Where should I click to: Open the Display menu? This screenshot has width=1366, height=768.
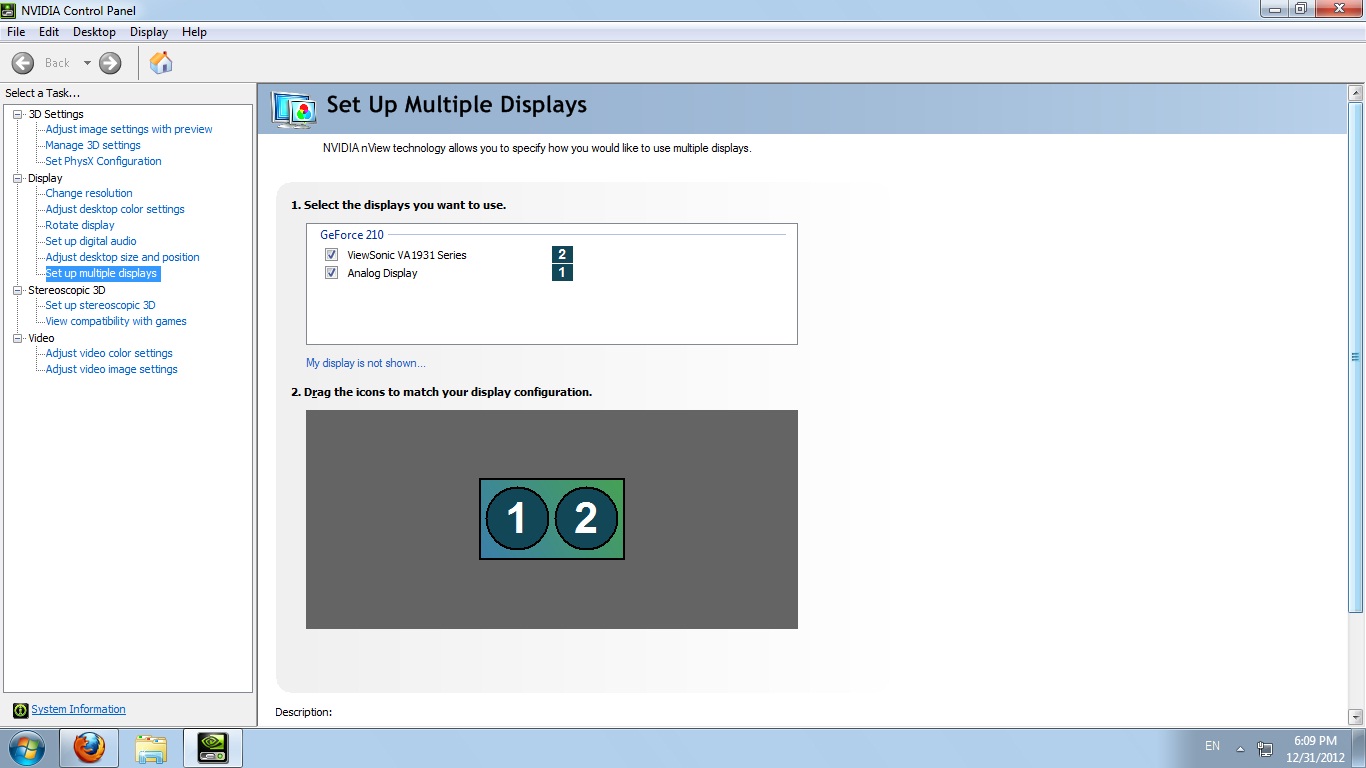tap(149, 32)
